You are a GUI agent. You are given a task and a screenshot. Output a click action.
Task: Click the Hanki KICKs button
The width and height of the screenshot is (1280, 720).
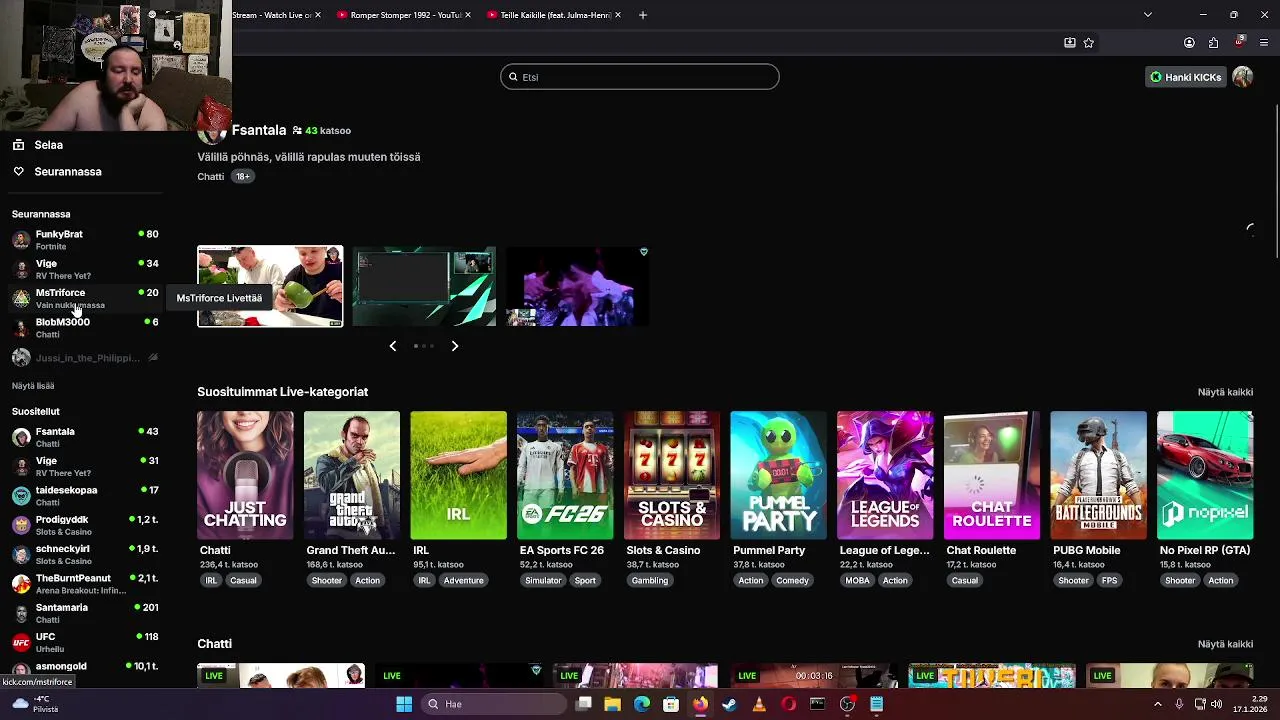(1186, 77)
